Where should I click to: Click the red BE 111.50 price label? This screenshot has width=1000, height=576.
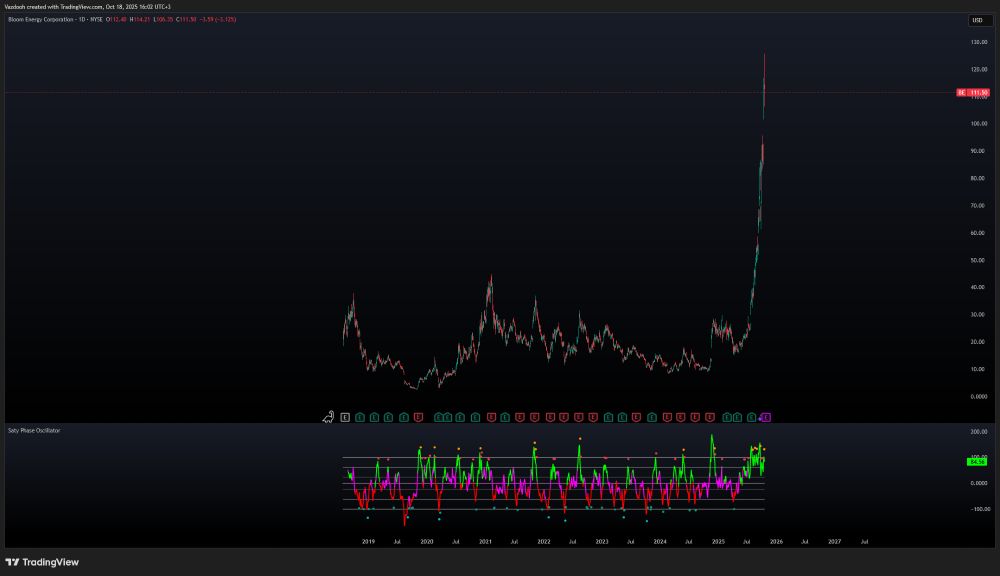pos(973,92)
